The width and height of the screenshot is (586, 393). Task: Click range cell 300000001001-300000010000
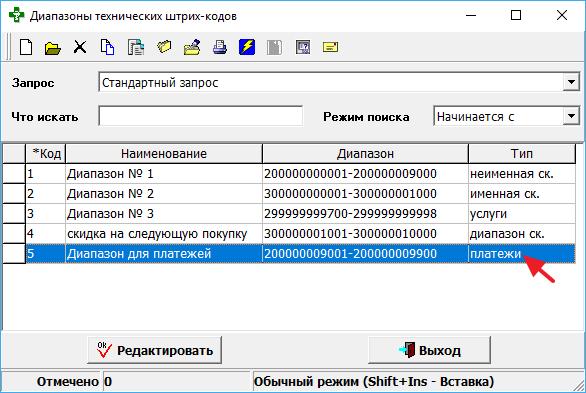[x=365, y=234]
